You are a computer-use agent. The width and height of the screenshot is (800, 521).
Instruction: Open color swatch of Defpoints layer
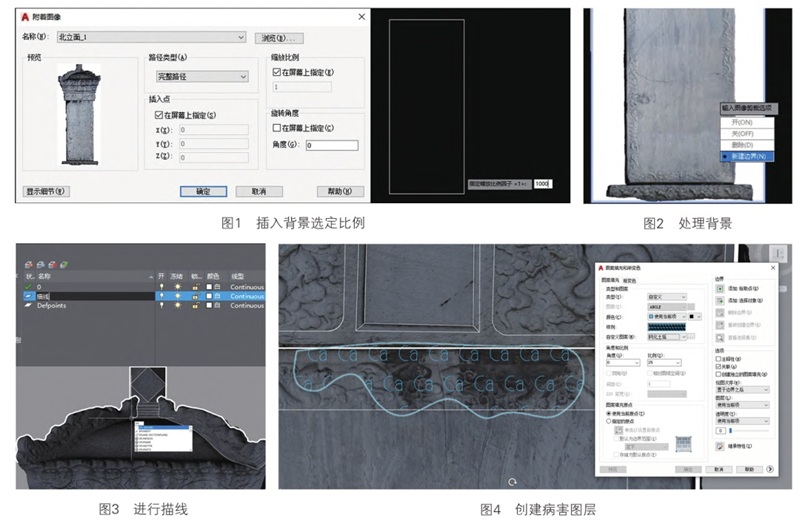tap(209, 305)
